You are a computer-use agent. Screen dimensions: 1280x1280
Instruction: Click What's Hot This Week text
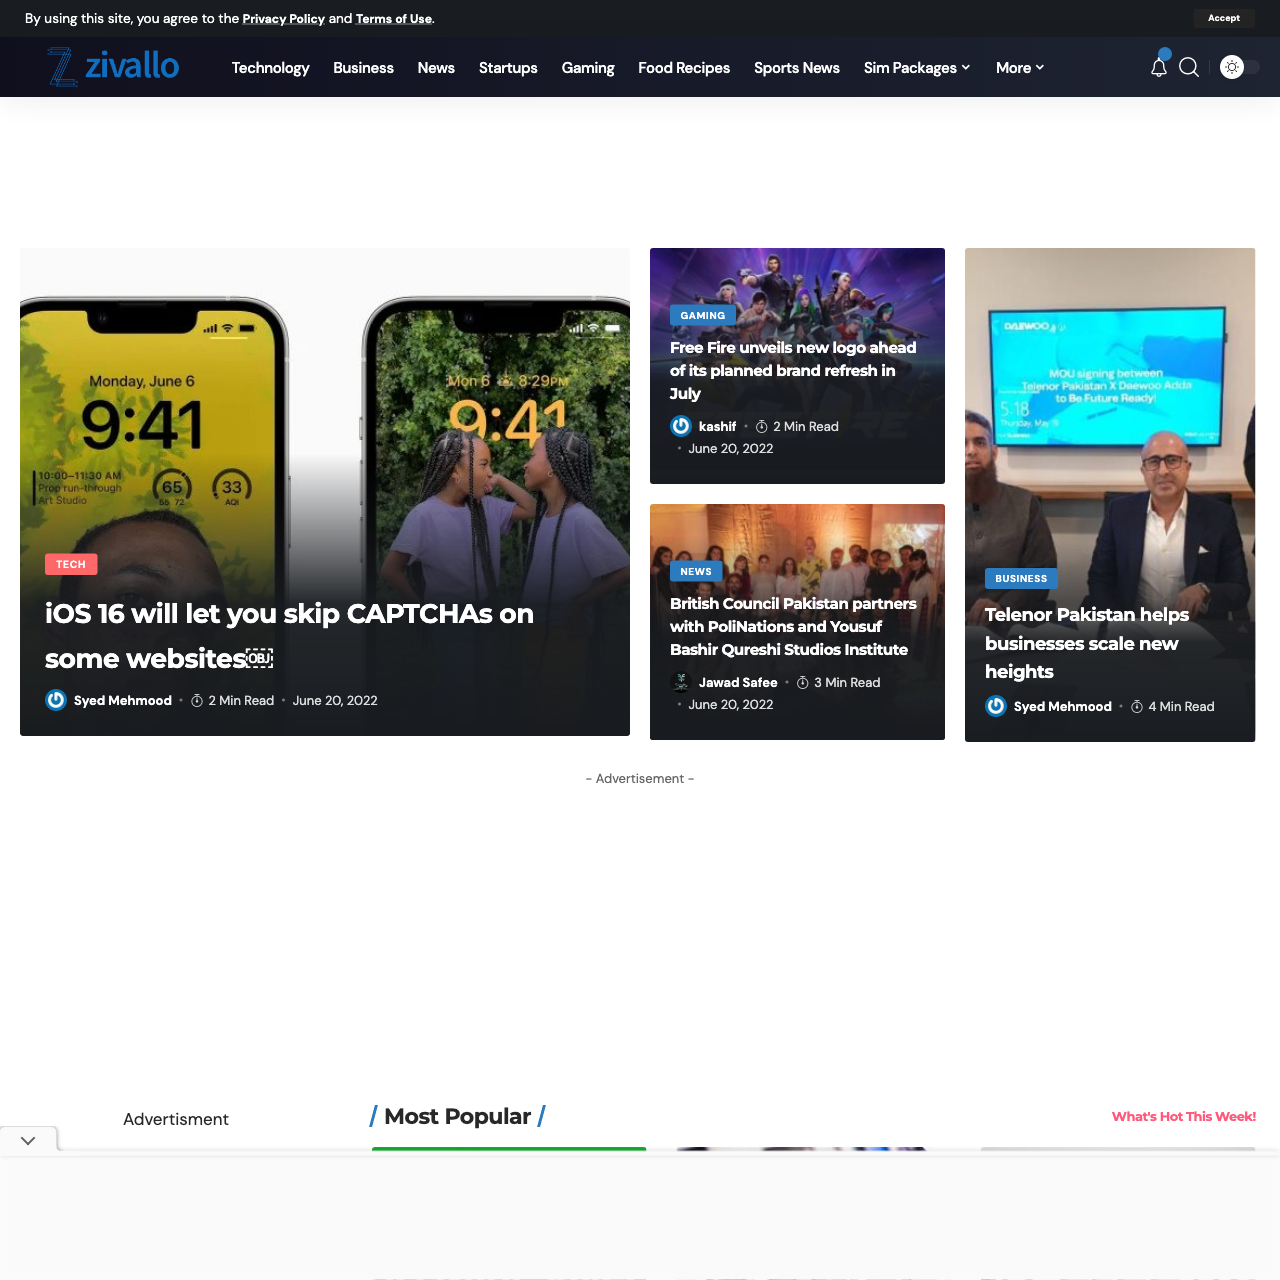click(1184, 1116)
